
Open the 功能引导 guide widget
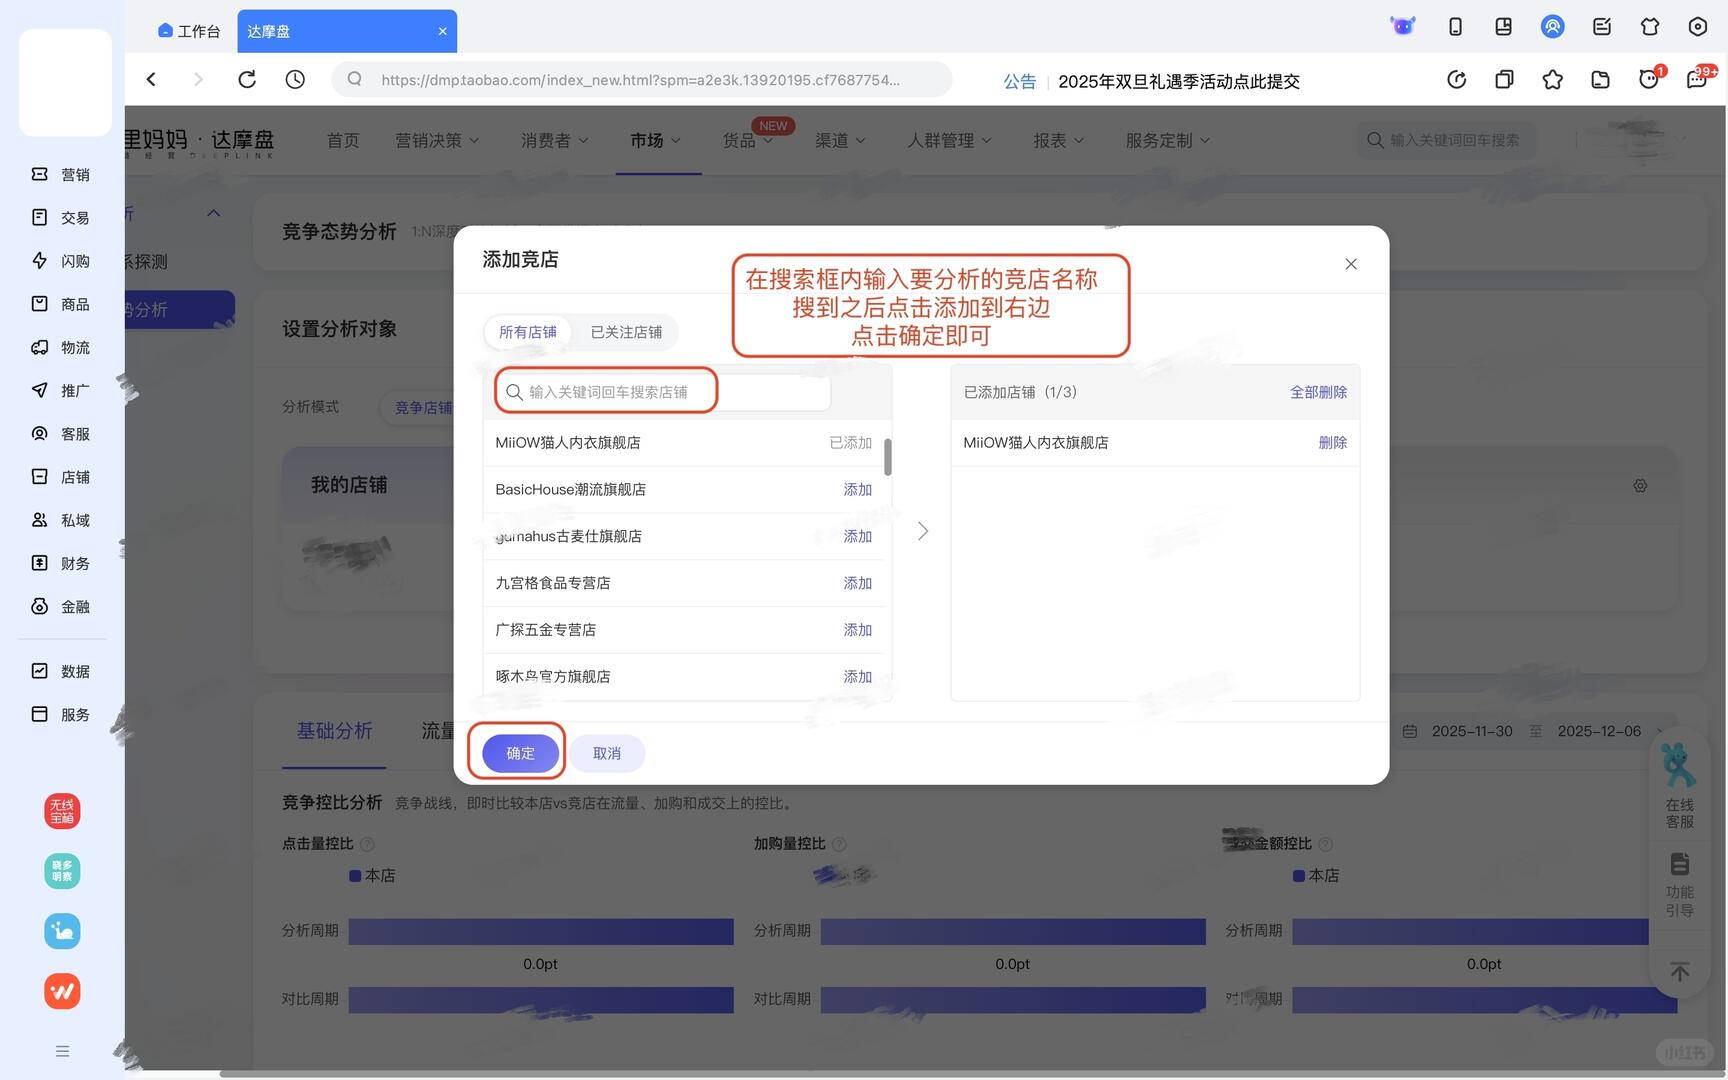[x=1679, y=884]
